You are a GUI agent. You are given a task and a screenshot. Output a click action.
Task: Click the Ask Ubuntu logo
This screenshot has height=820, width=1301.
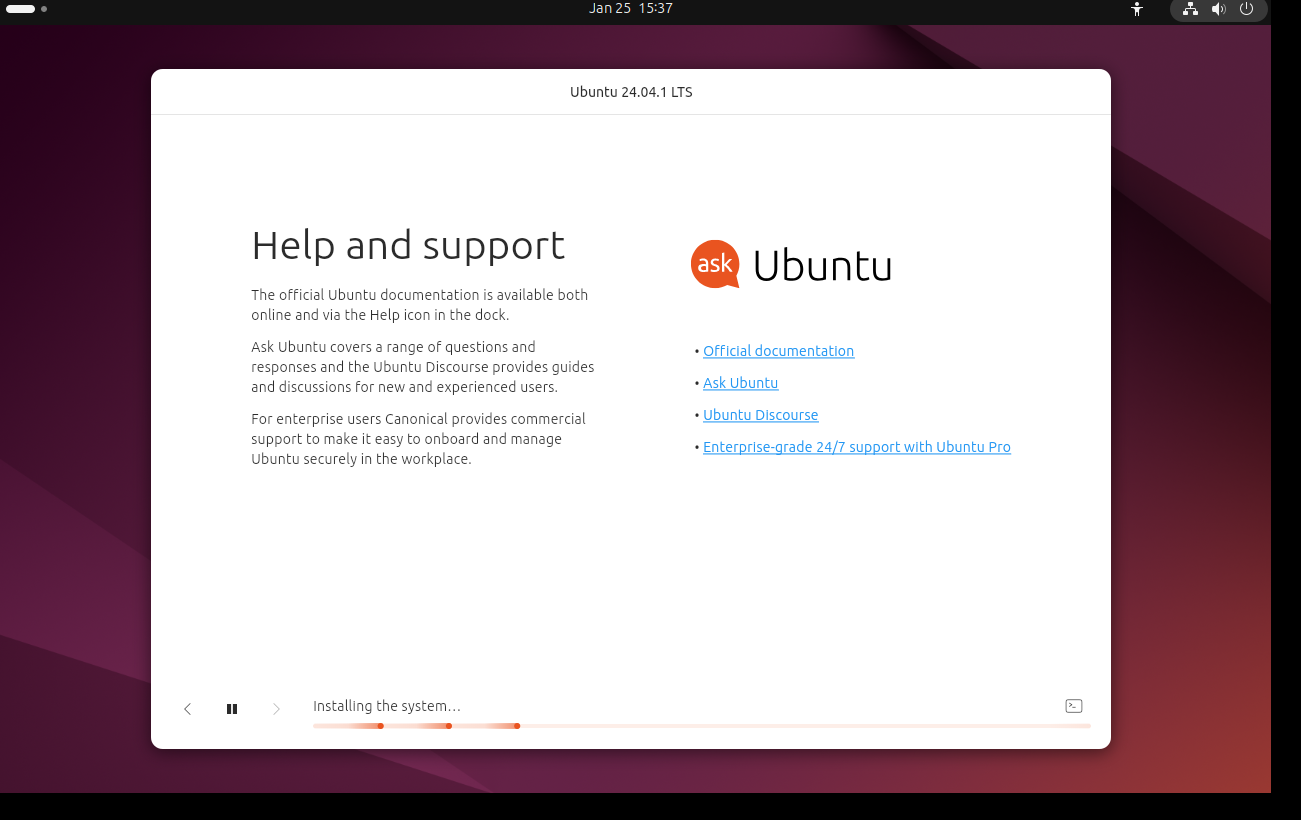coord(790,265)
